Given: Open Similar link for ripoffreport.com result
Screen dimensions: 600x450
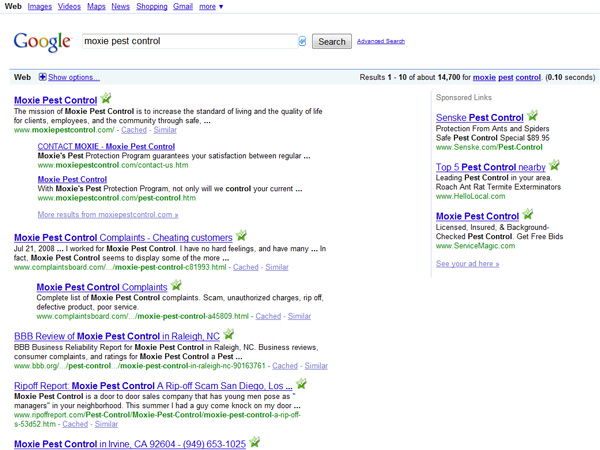Looking at the screenshot, I should [106, 424].
